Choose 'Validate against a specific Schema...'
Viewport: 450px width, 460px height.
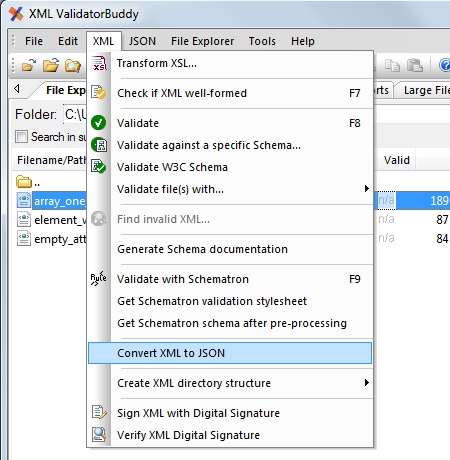click(x=230, y=145)
